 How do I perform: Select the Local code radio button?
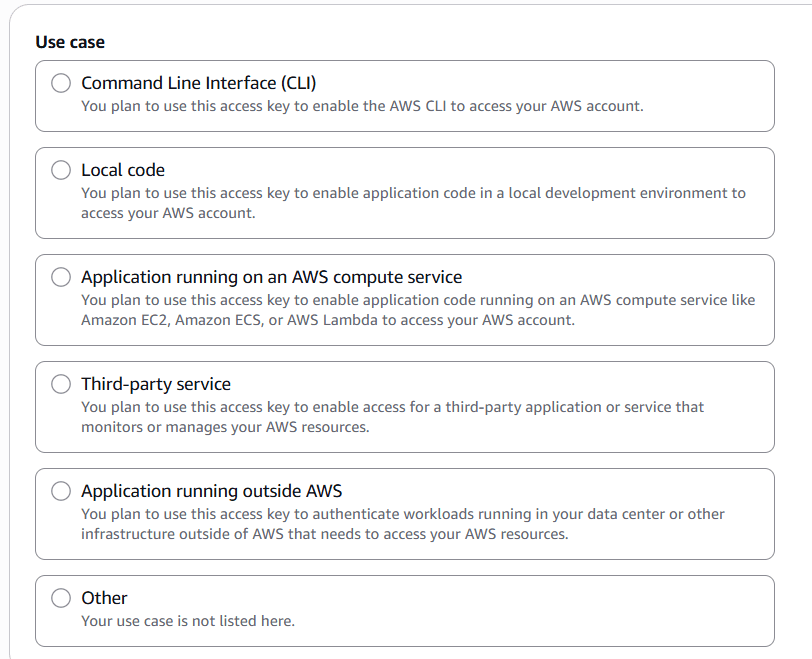pyautogui.click(x=61, y=171)
